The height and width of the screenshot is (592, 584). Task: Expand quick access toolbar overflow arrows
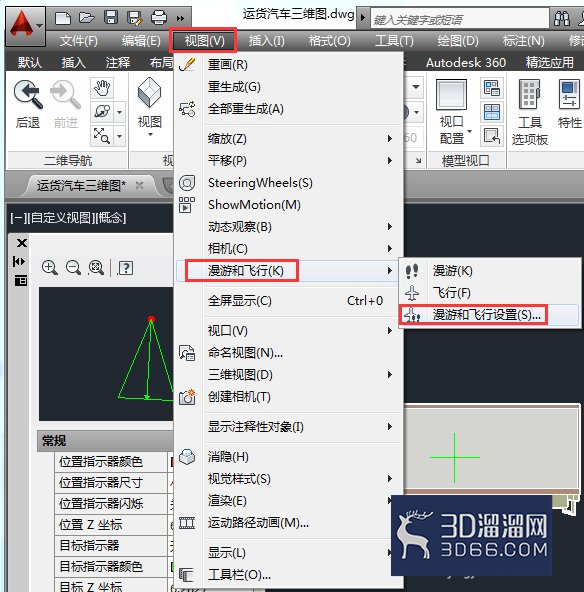pyautogui.click(x=180, y=18)
